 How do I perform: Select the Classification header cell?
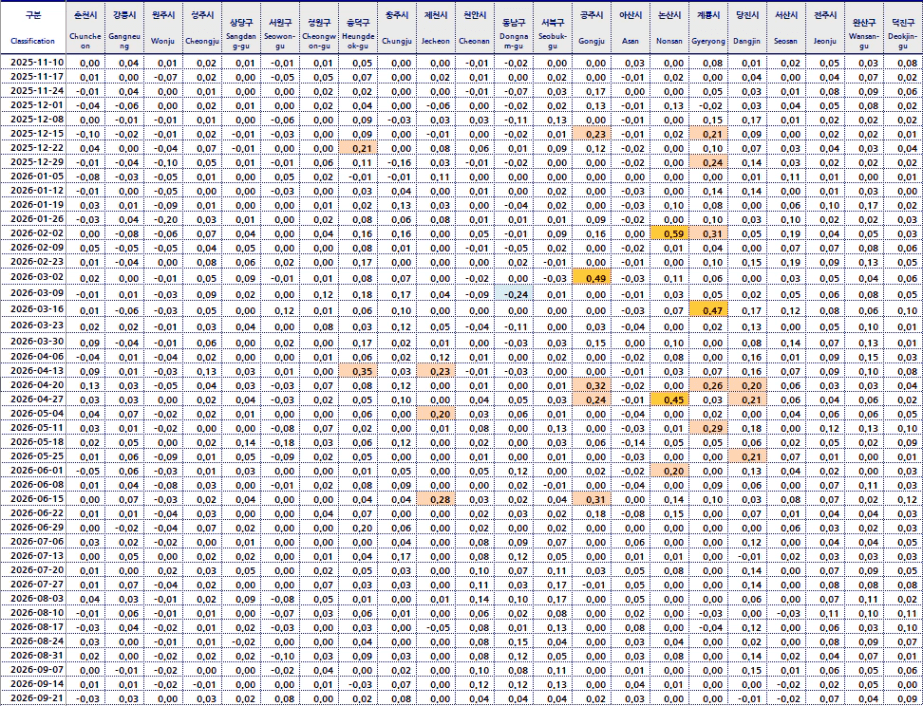coord(33,28)
